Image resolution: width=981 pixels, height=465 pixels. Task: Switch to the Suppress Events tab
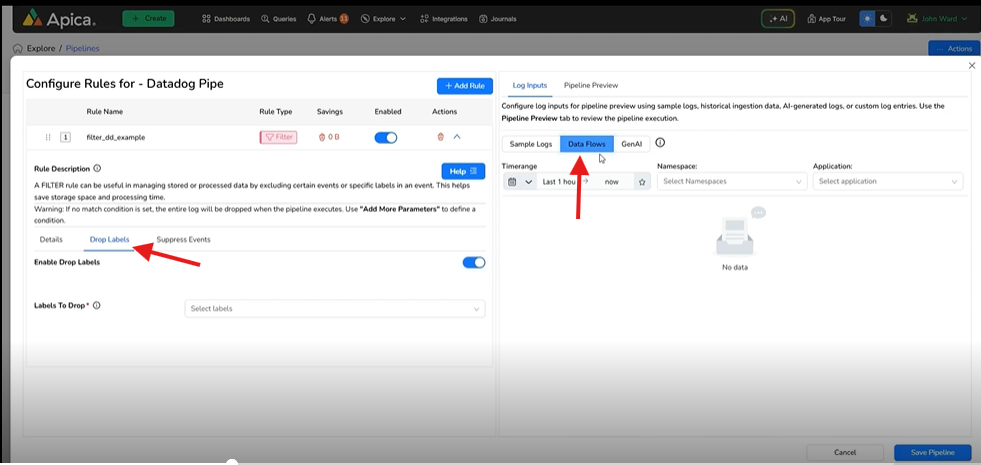[x=183, y=240]
